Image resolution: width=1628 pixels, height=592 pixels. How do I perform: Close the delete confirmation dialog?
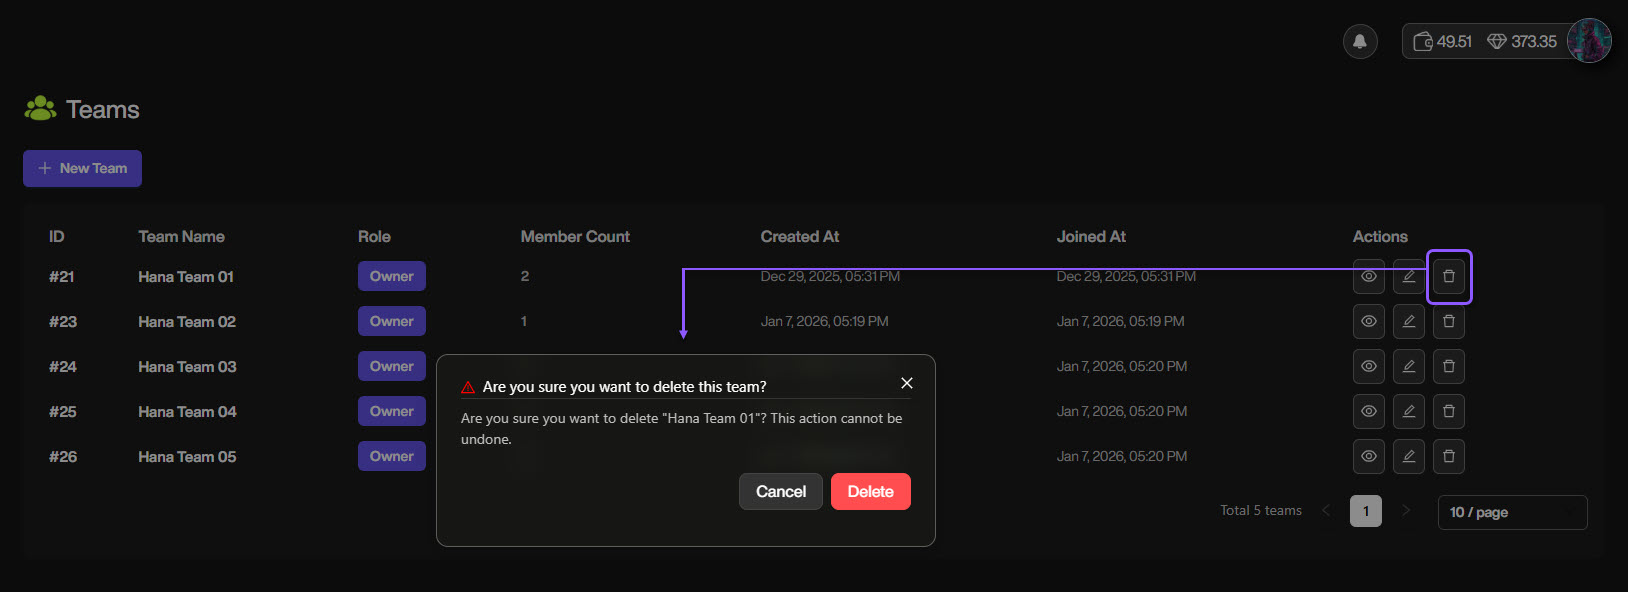tap(907, 383)
